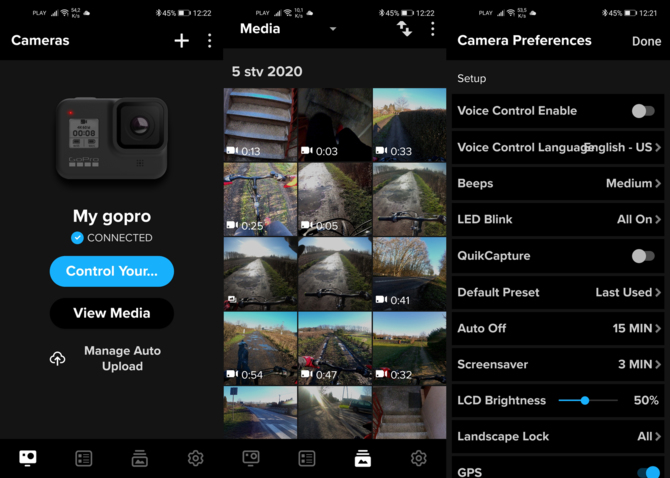The width and height of the screenshot is (670, 478).
Task: Tap the settings gear in Media bottom bar
Action: point(419,458)
